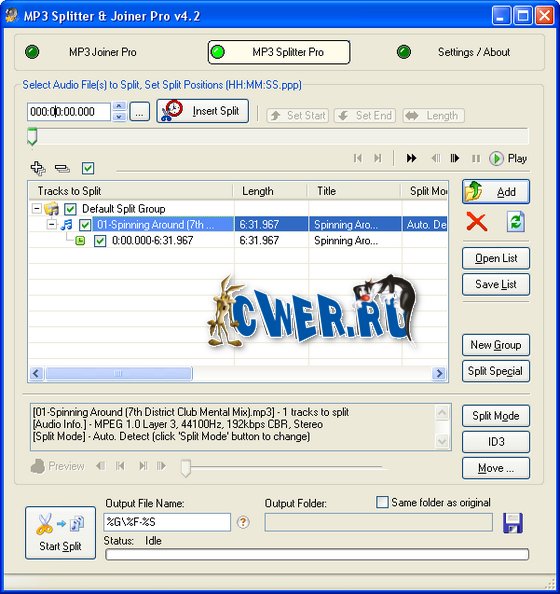Click the Save List button
This screenshot has height=594, width=560.
[496, 284]
